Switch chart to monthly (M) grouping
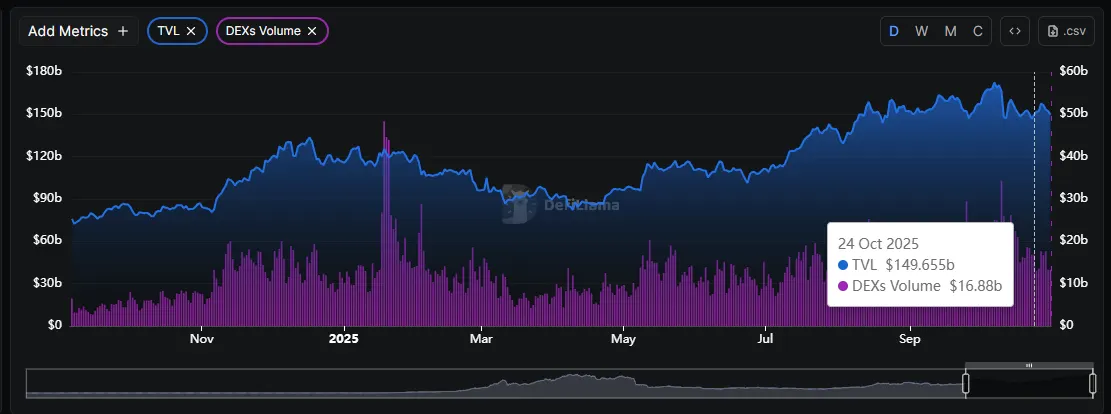1111x414 pixels. (x=950, y=31)
